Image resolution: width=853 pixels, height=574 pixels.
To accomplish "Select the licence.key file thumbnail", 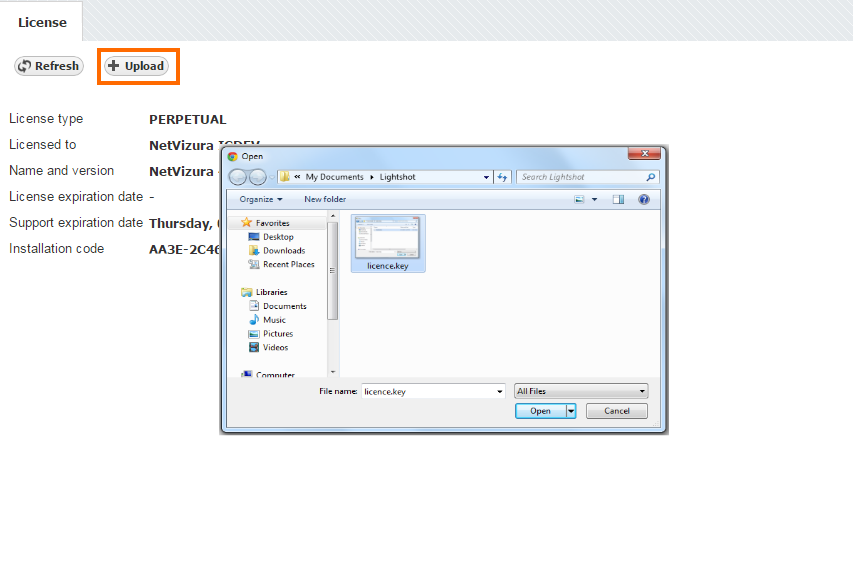I will coord(388,241).
